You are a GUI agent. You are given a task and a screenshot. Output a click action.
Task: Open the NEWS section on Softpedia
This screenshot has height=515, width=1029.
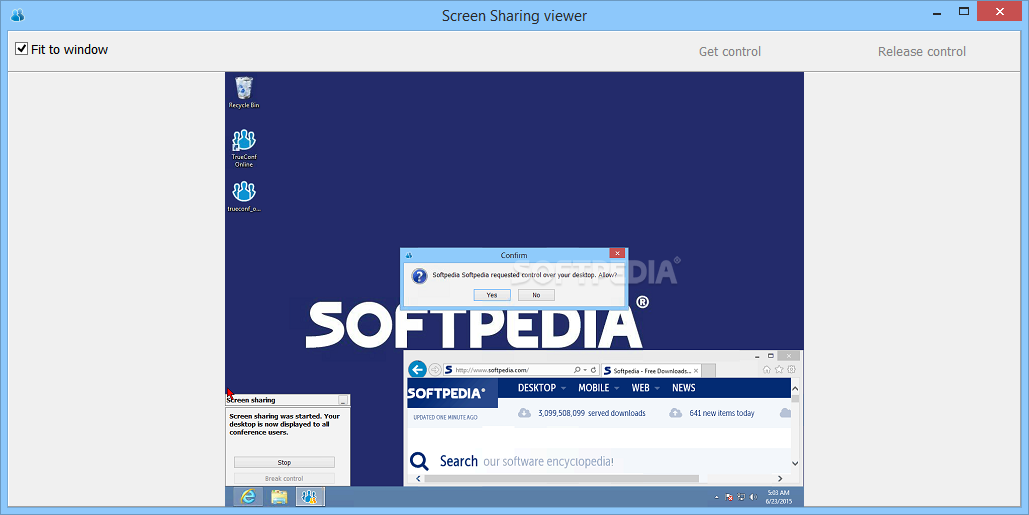[x=683, y=388]
